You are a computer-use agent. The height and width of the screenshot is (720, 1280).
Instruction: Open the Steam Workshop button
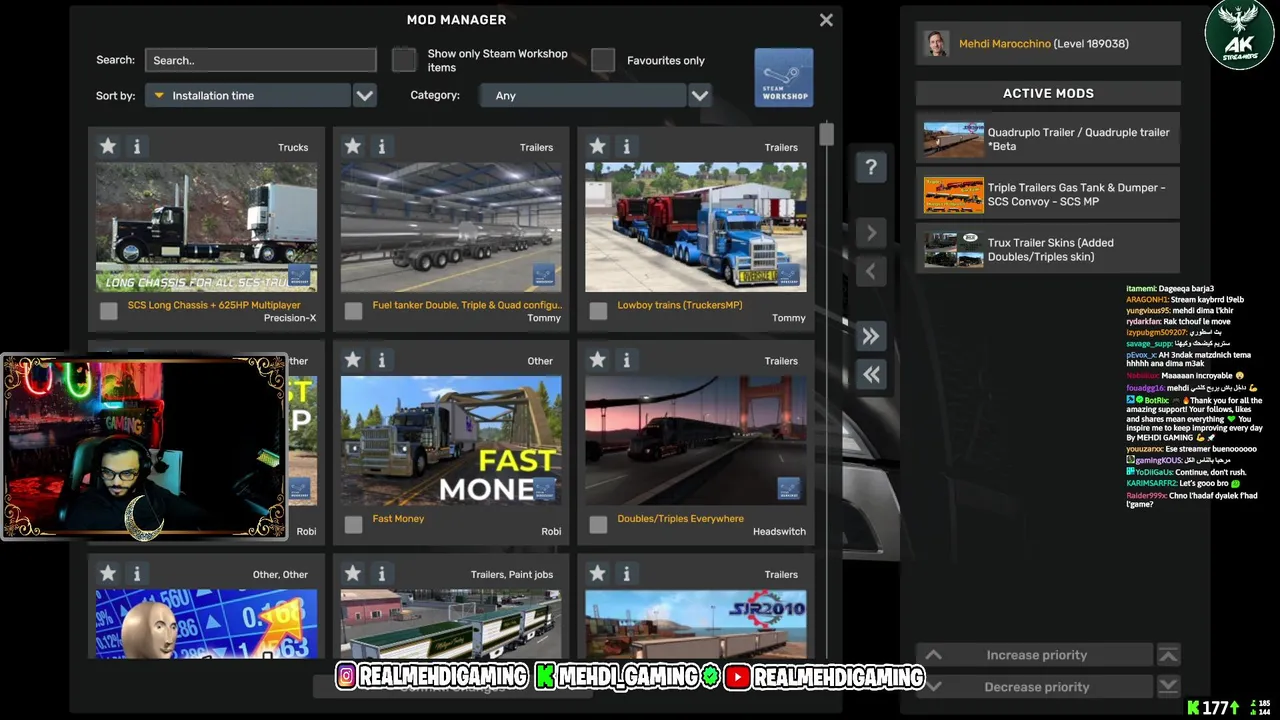tap(784, 77)
